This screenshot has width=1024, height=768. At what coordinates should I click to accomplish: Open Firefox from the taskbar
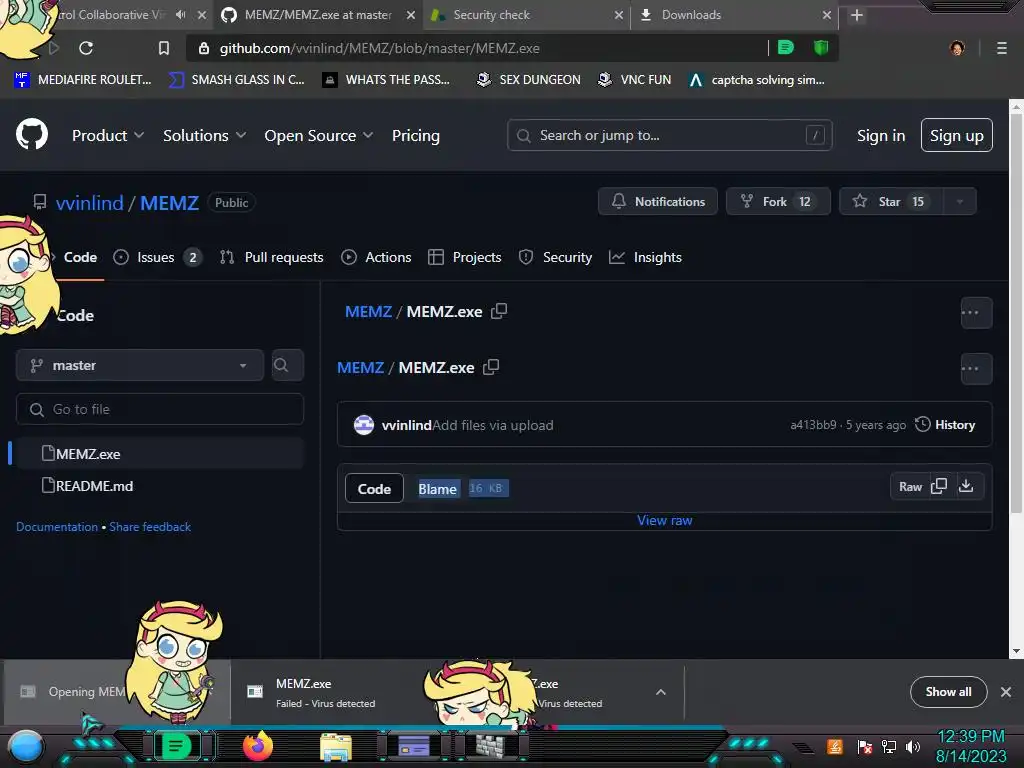pyautogui.click(x=258, y=746)
